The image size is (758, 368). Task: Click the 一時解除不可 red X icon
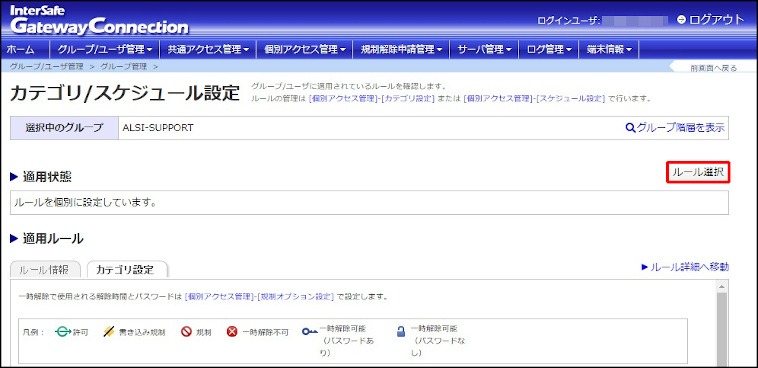pos(233,332)
